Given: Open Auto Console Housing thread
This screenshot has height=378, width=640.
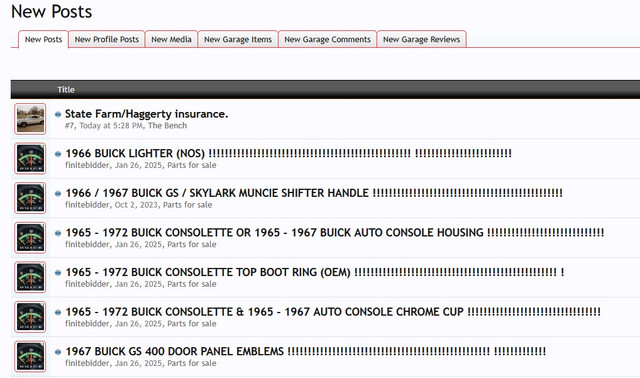Looking at the screenshot, I should [x=335, y=233].
